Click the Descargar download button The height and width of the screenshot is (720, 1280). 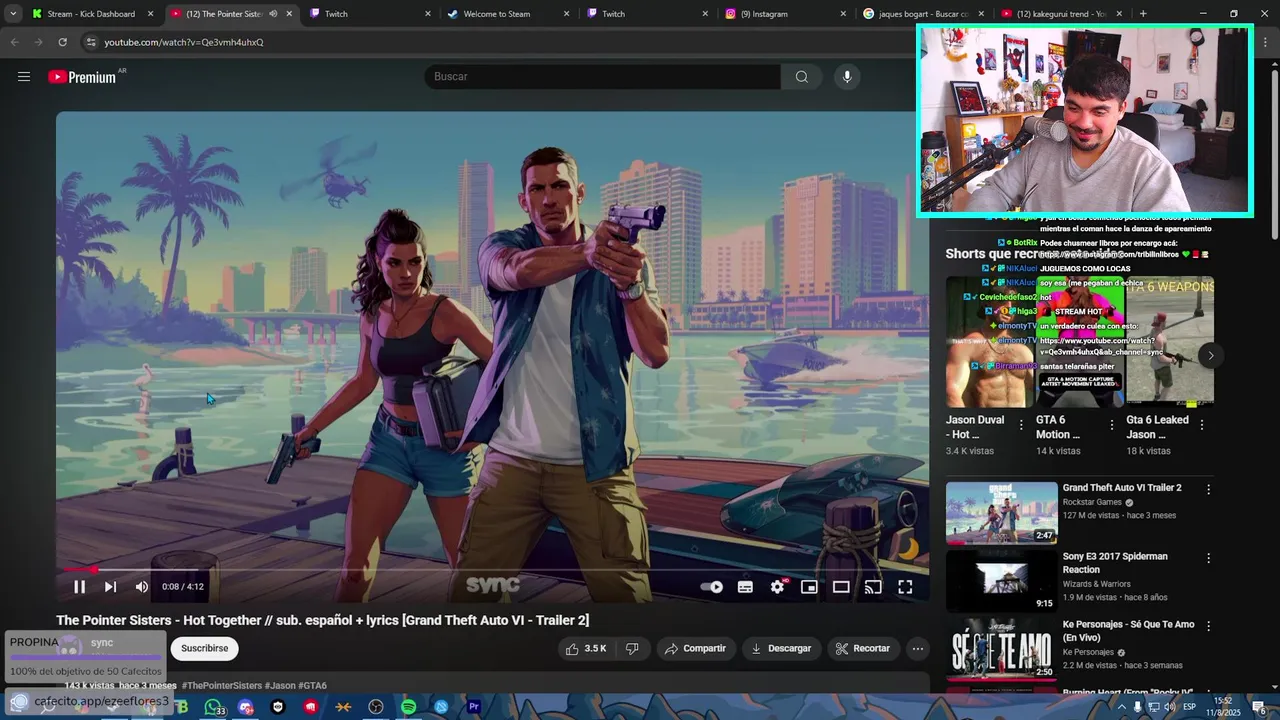[x=782, y=648]
